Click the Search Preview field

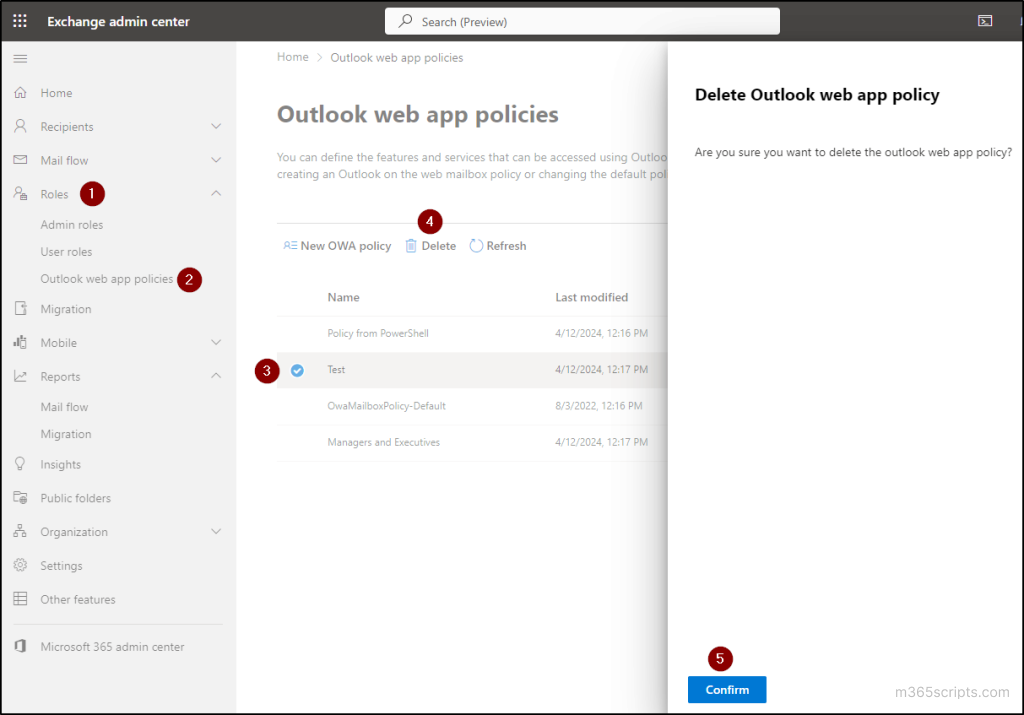pos(582,20)
